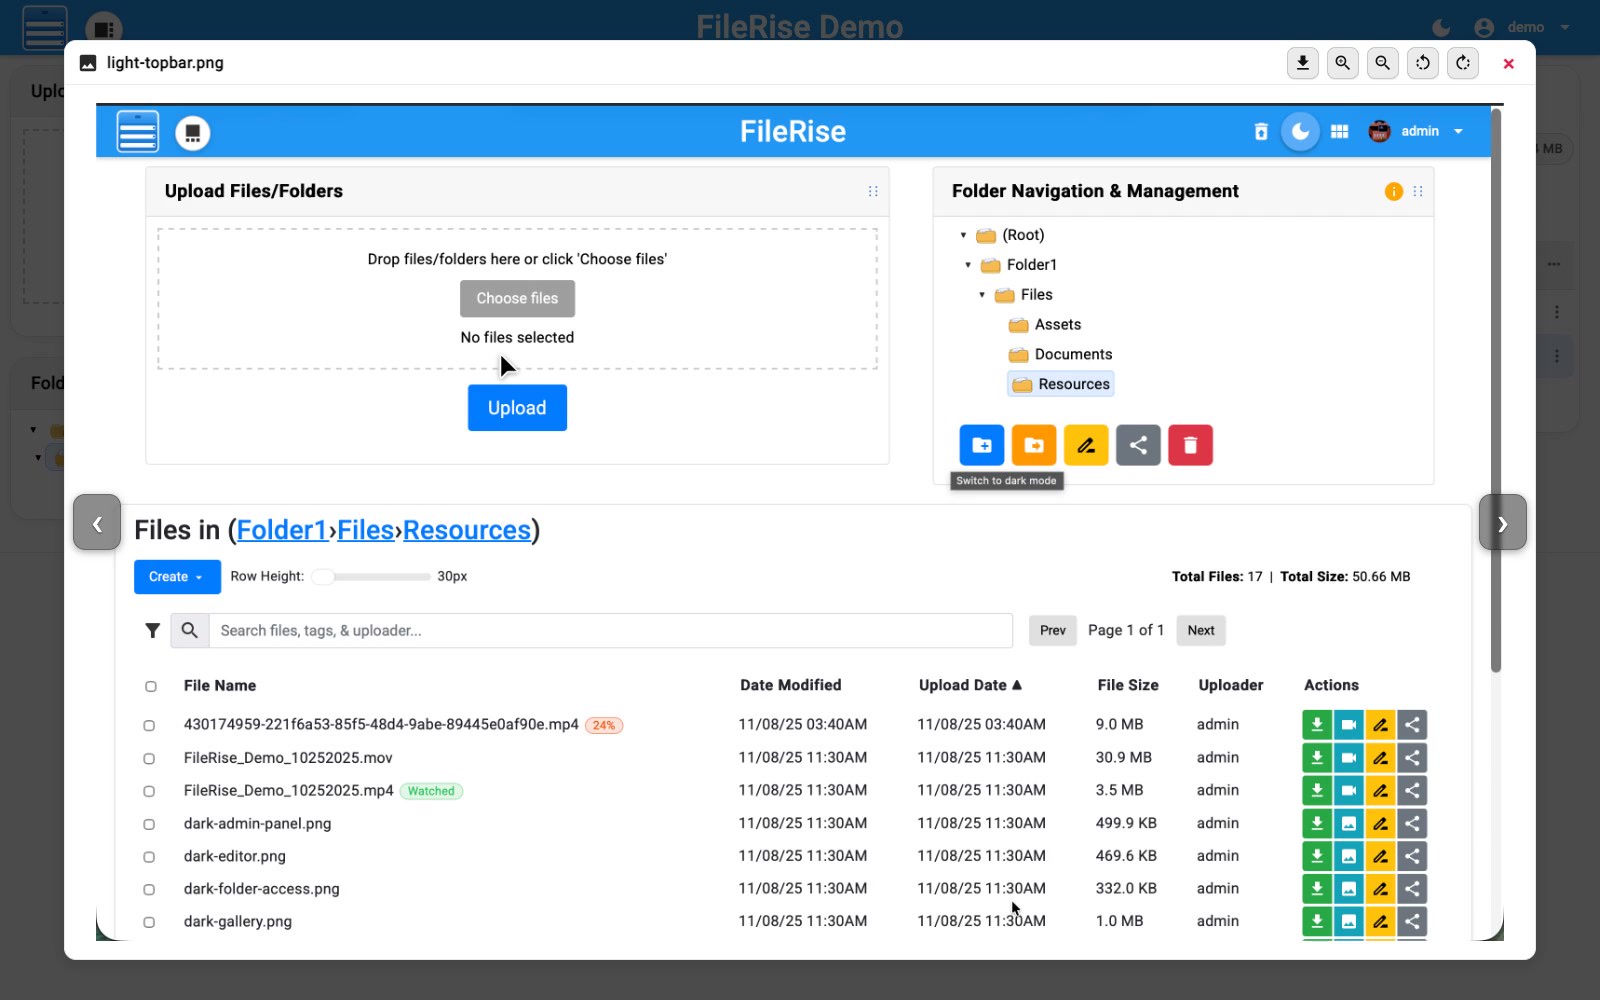Grab the Upload Files/Folders card drag handle
The height and width of the screenshot is (1000, 1600).
click(873, 191)
